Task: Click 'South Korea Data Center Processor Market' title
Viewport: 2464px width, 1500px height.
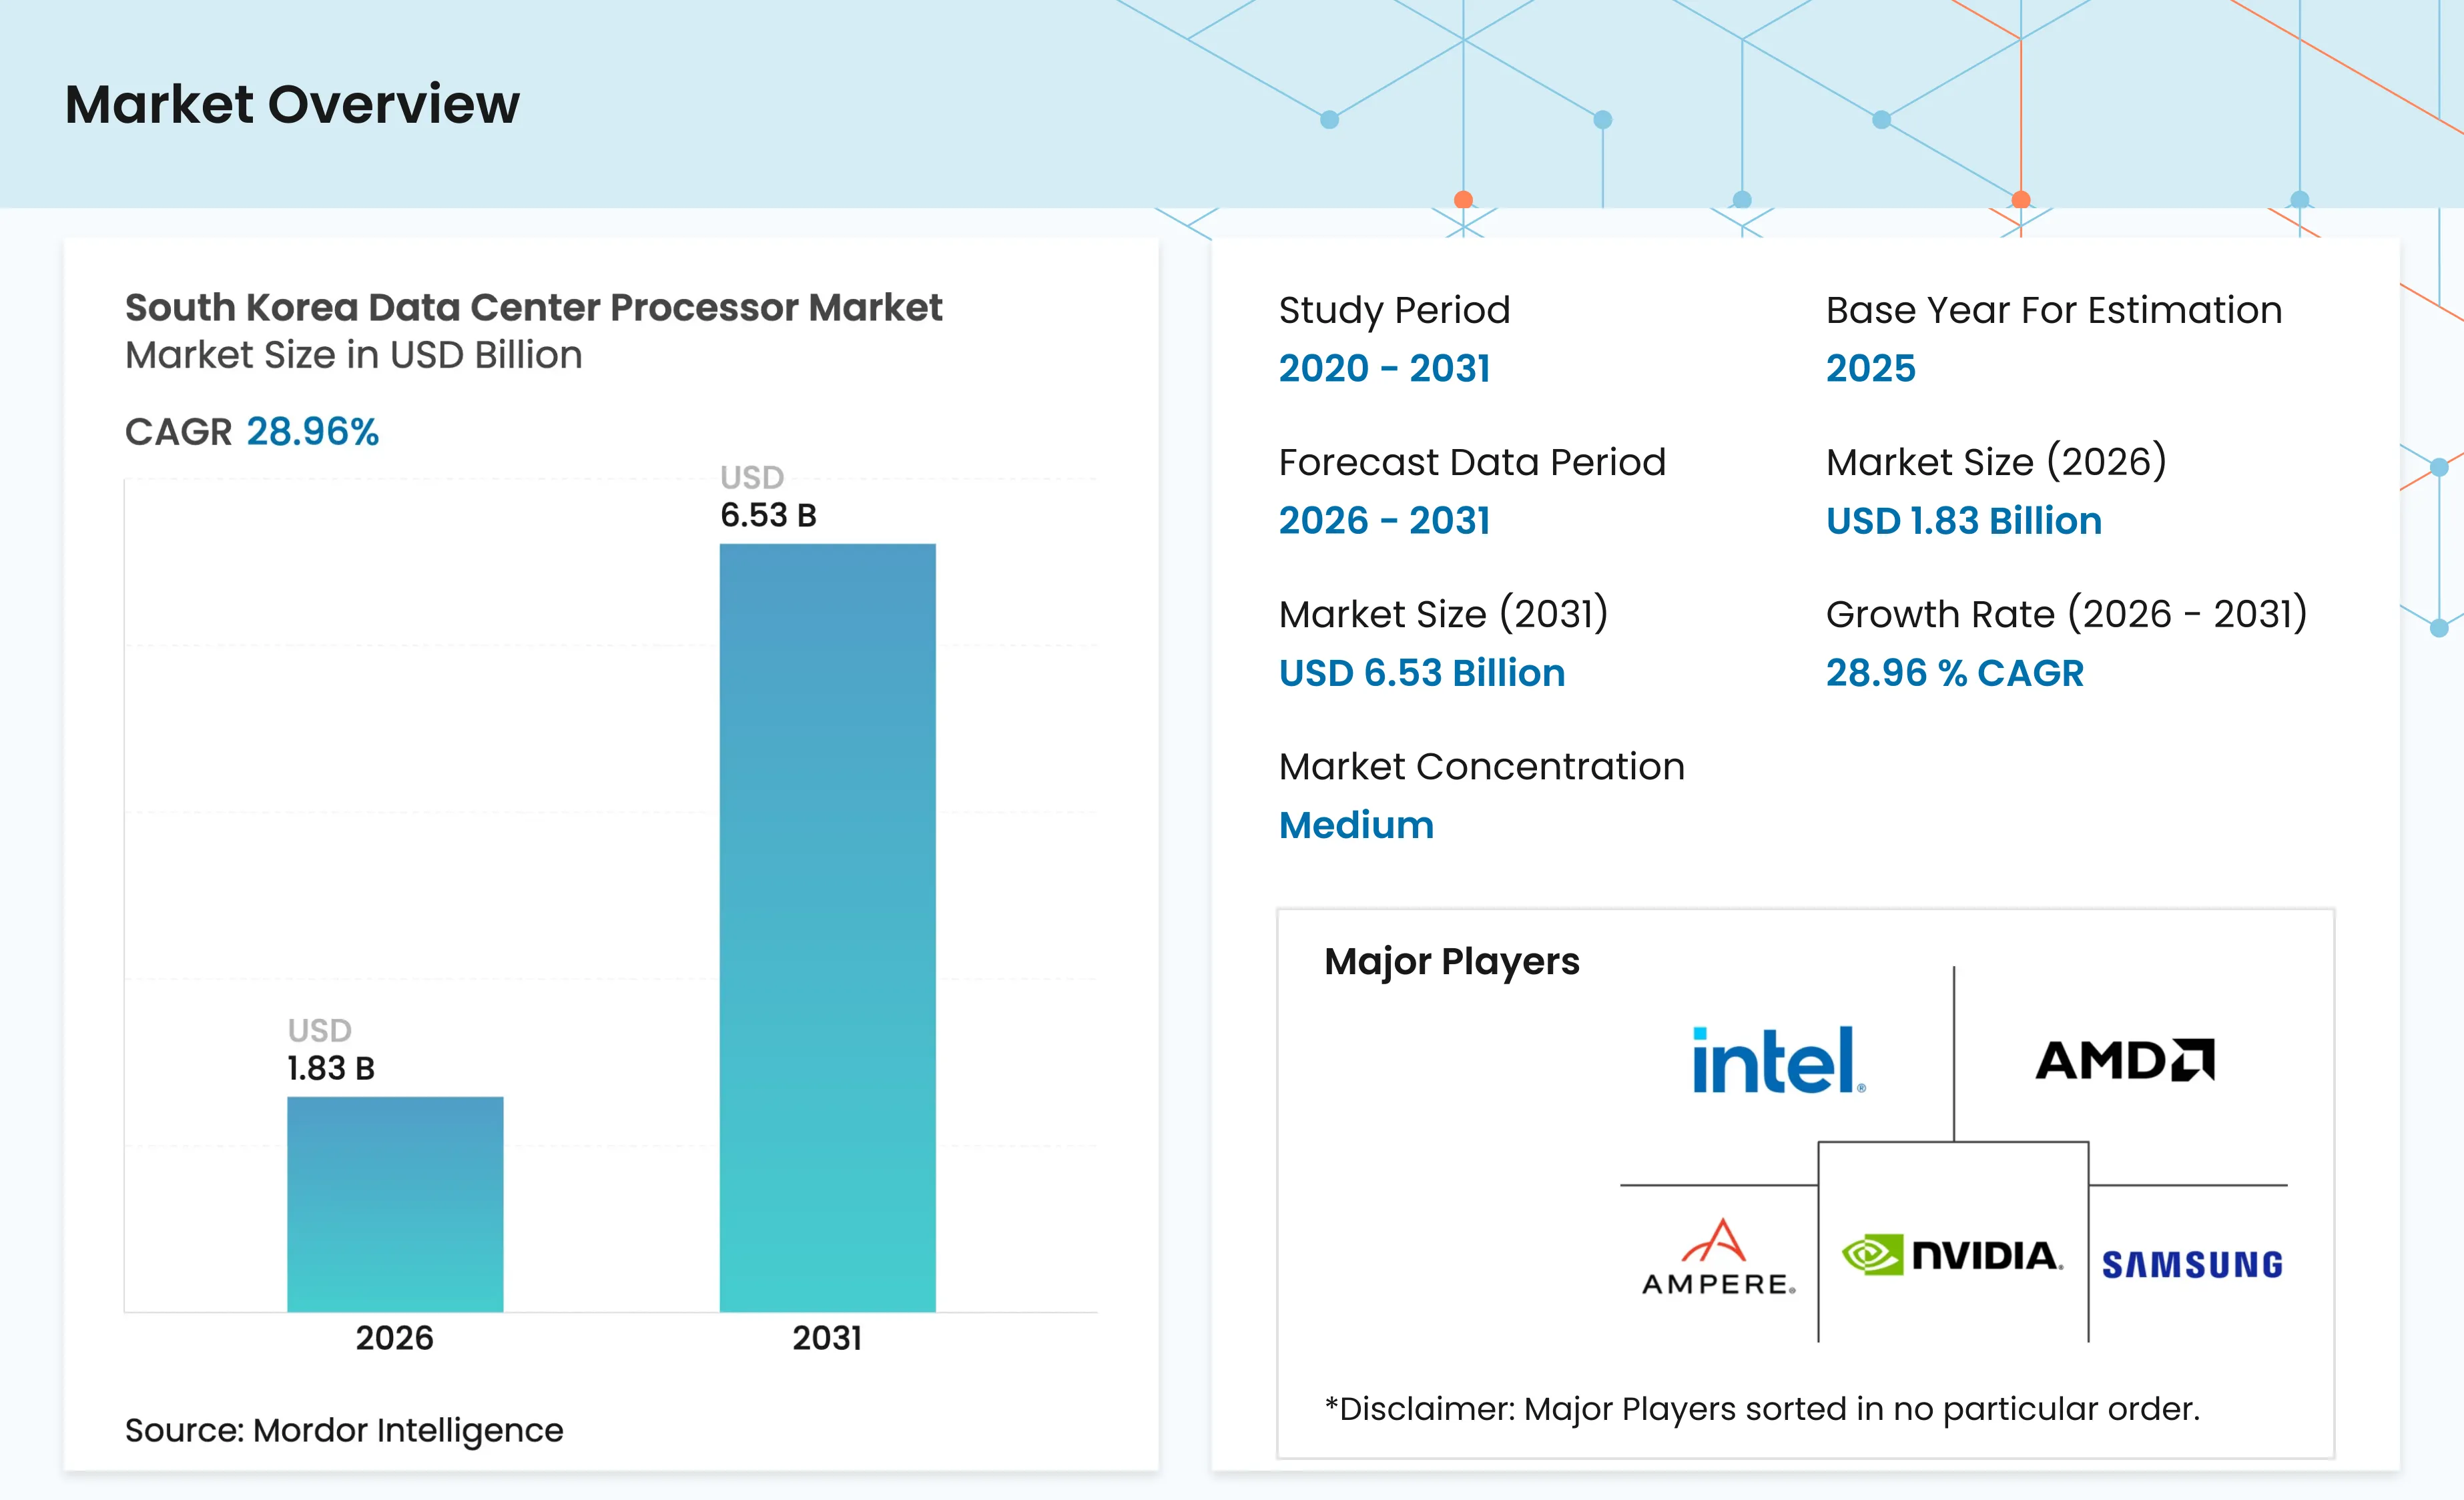Action: point(533,307)
